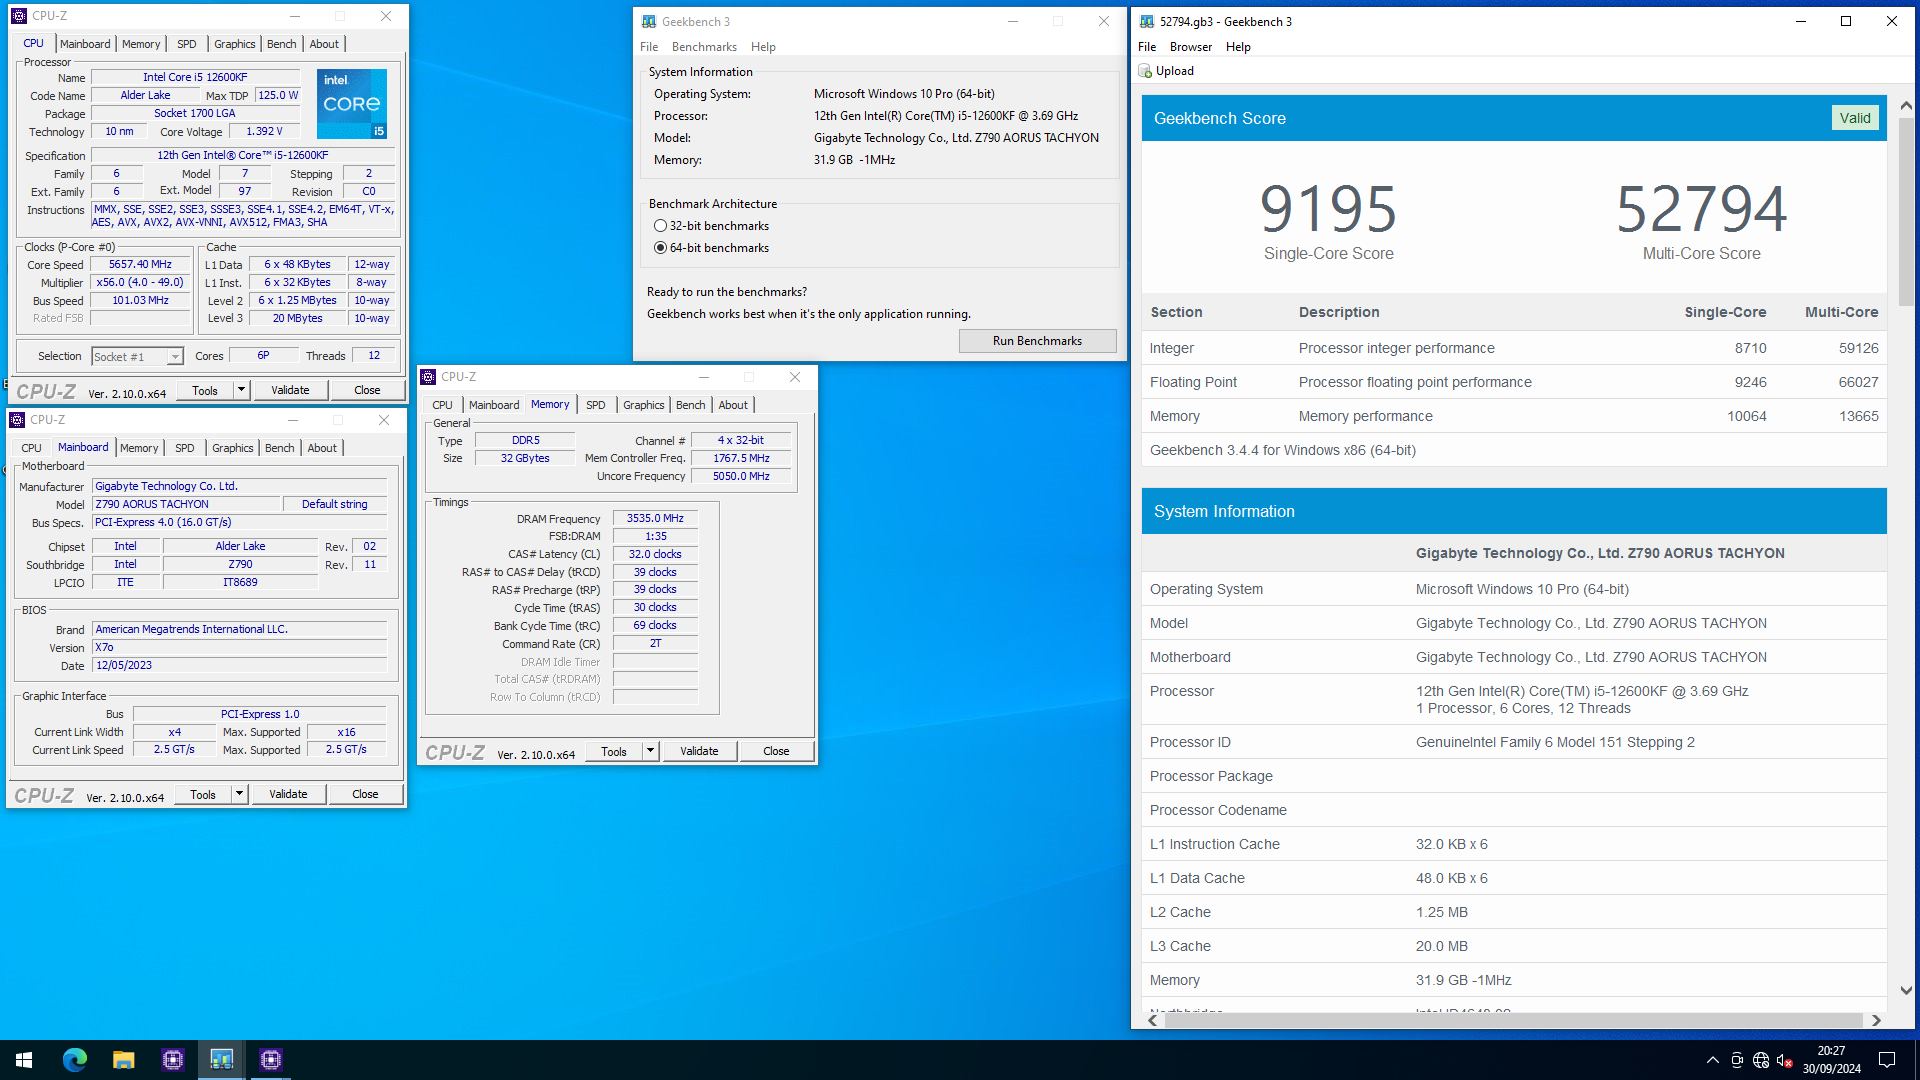
Task: Open the About tab in the Memory window
Action: 733,405
